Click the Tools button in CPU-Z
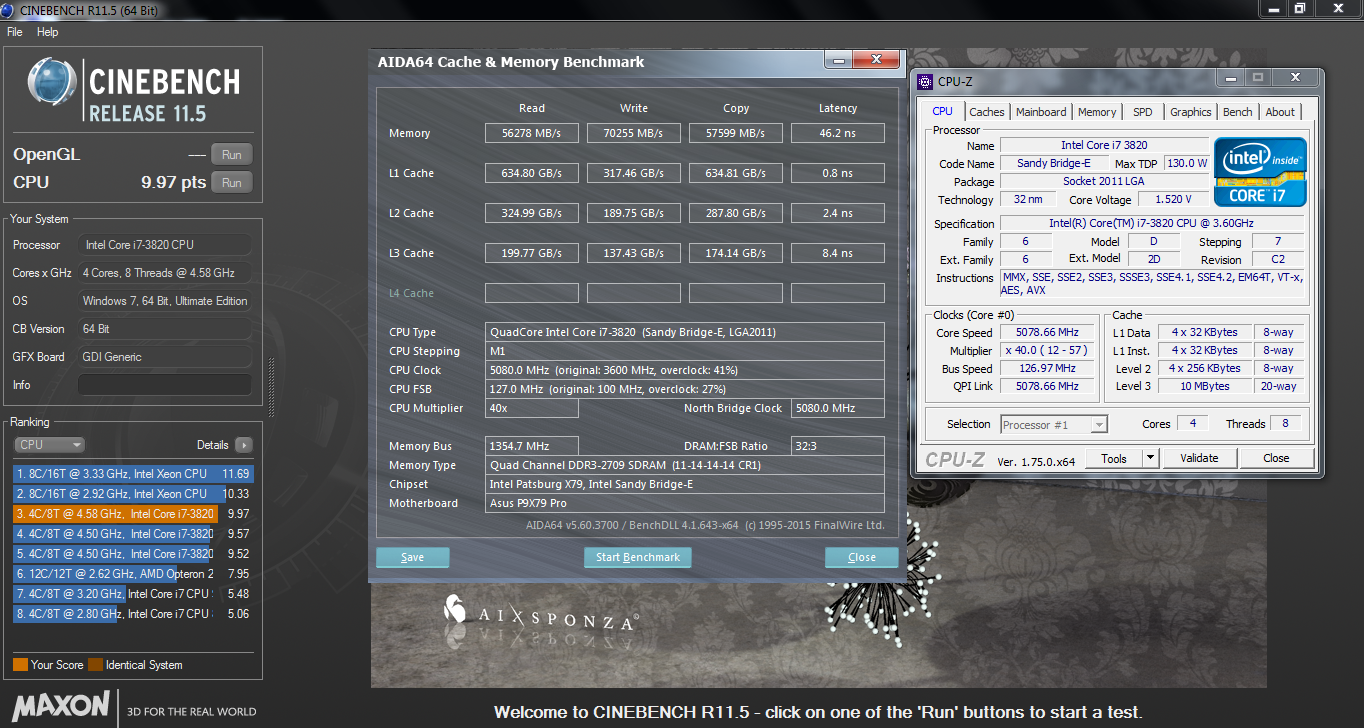This screenshot has width=1364, height=728. 1114,458
